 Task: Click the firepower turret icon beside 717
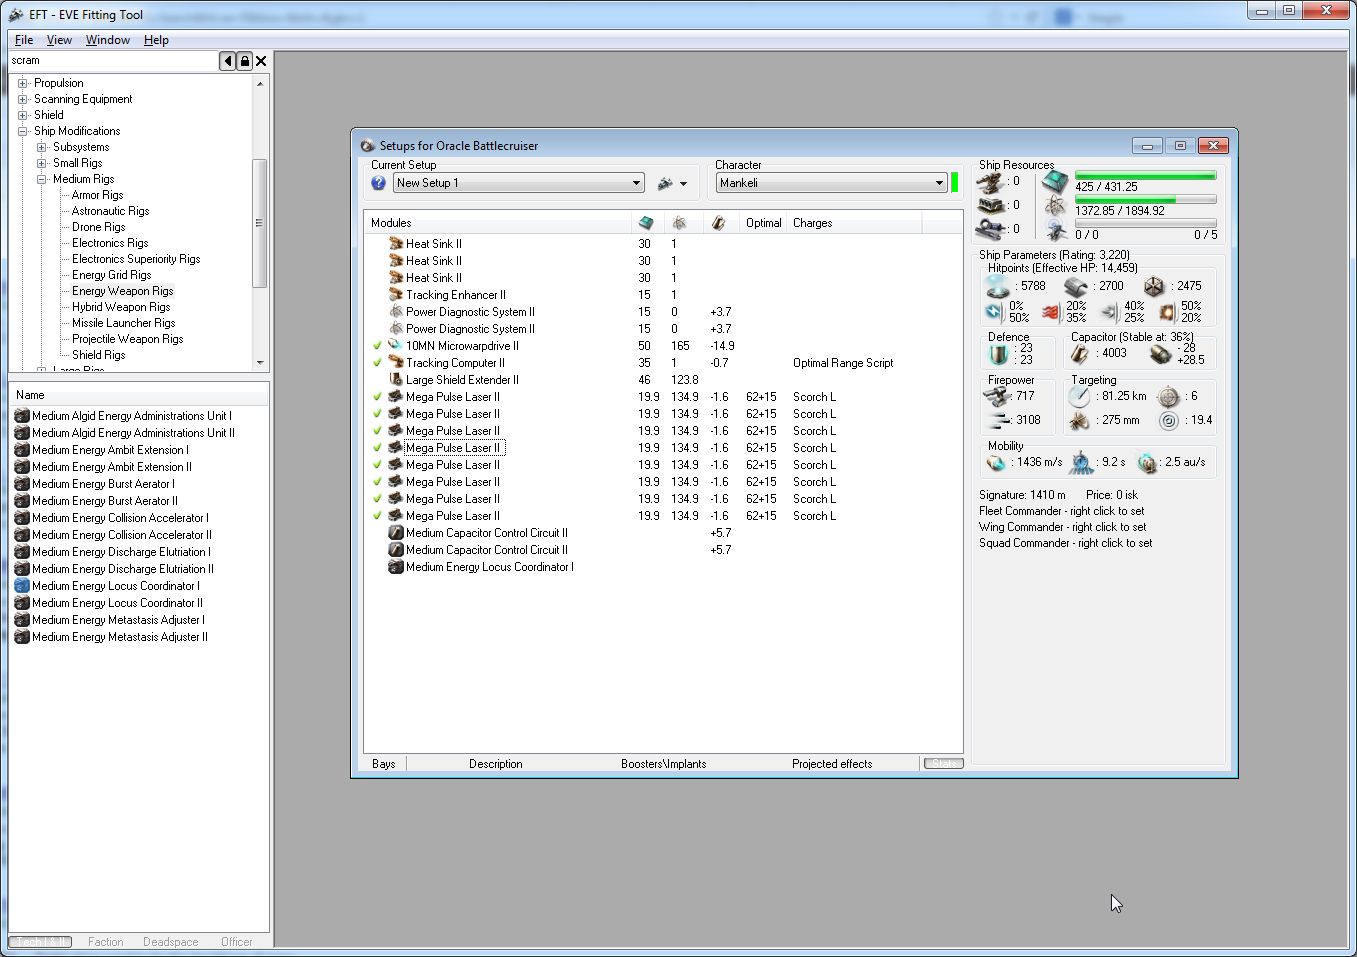(x=997, y=397)
